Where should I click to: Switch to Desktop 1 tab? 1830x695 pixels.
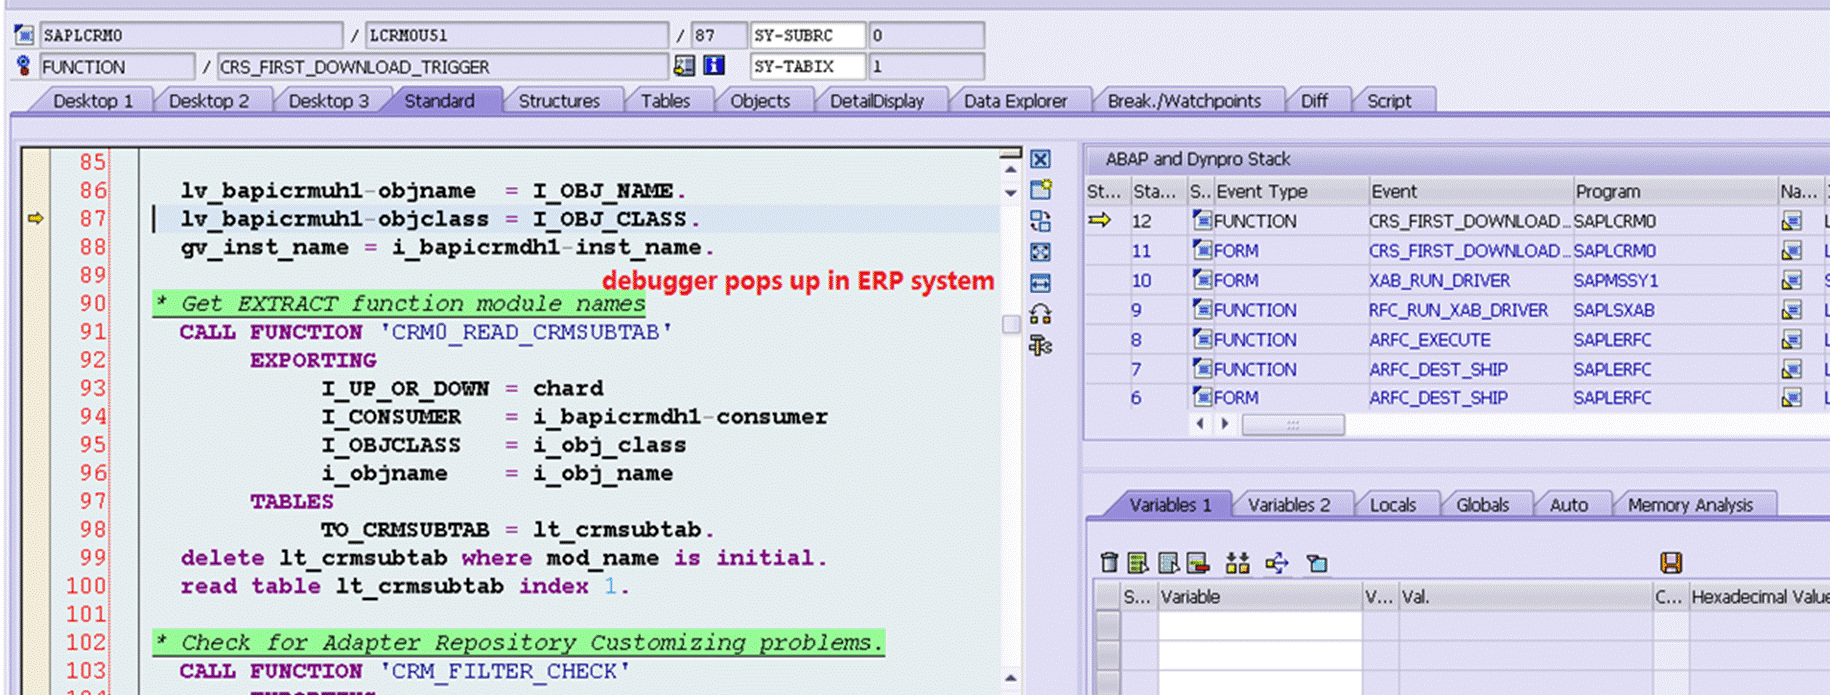93,101
